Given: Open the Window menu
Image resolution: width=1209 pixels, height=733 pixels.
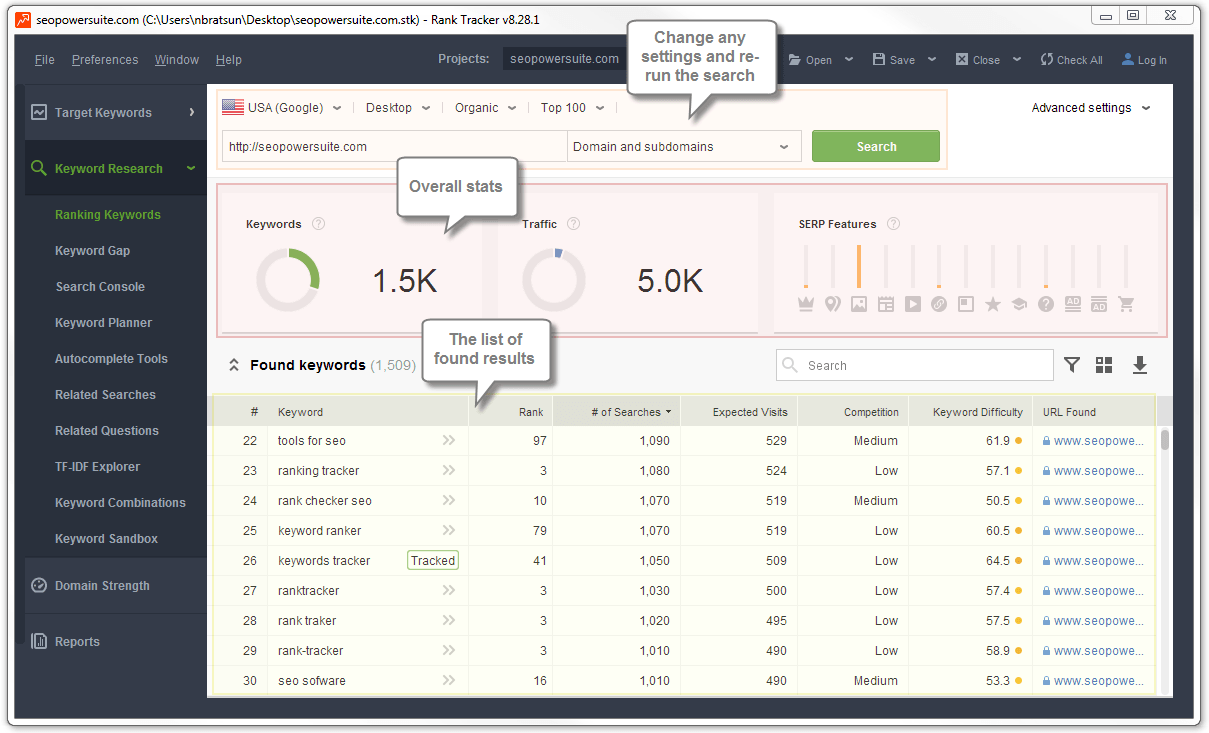Looking at the screenshot, I should (177, 60).
